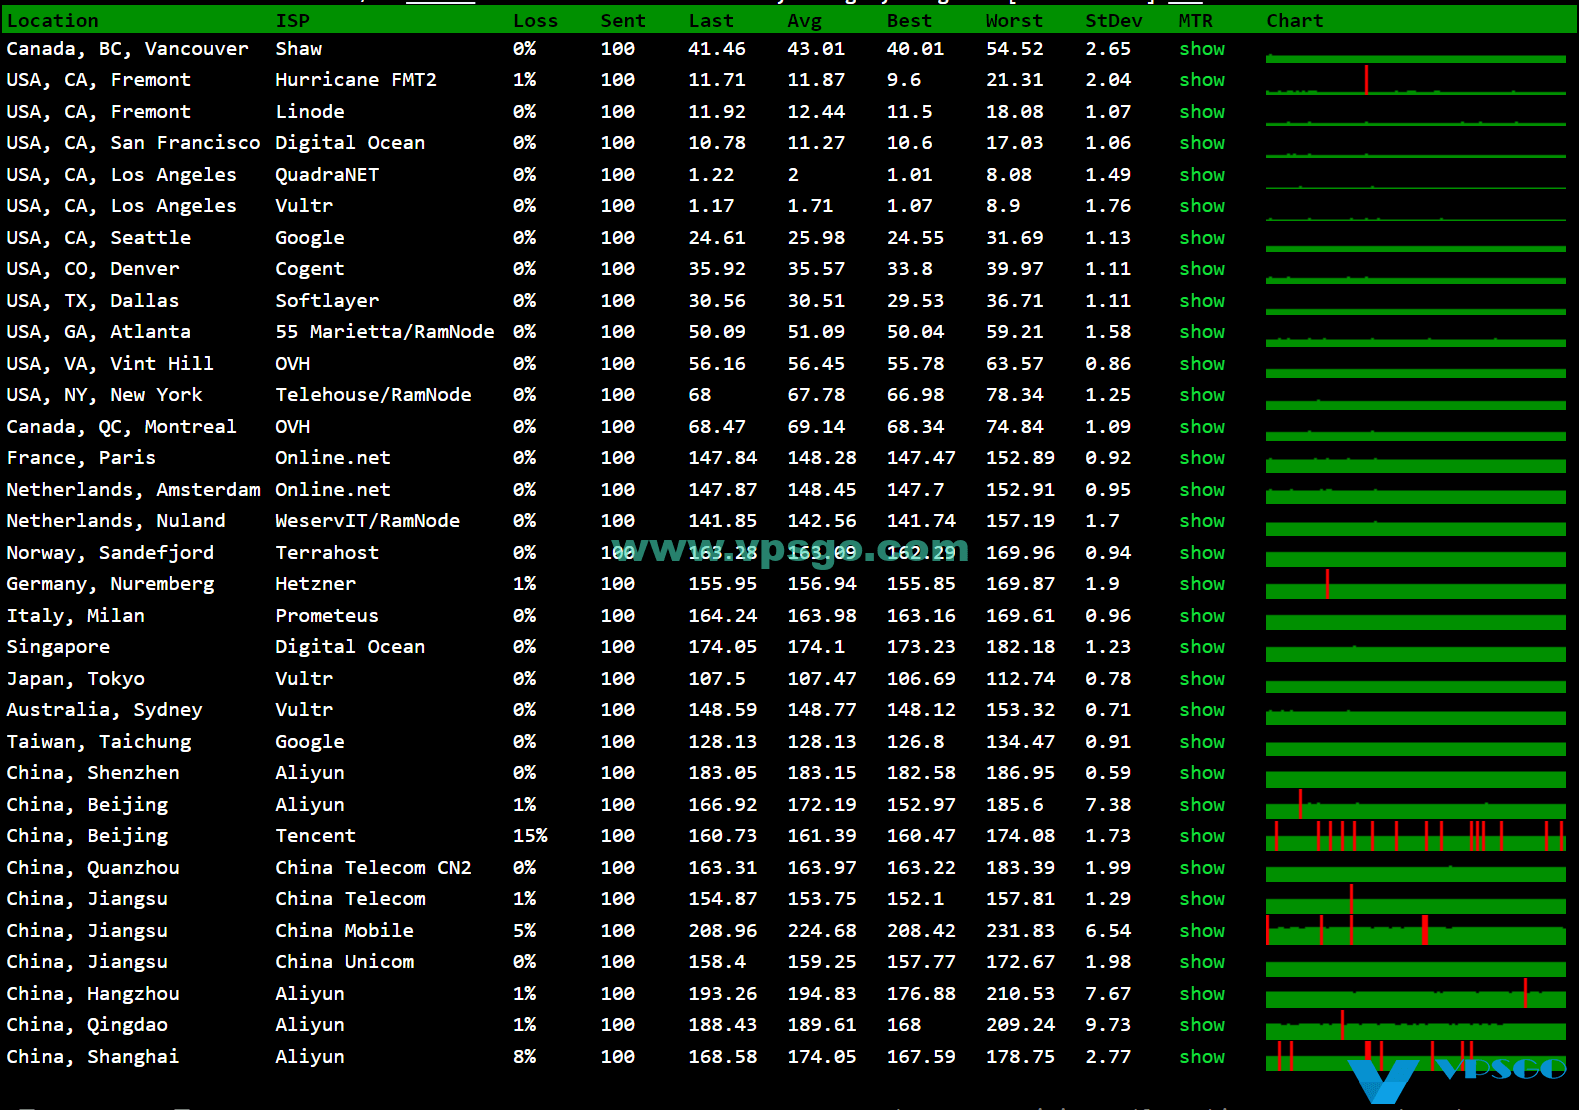Click 'Norway, Sandefjord' location cell

pos(110,553)
